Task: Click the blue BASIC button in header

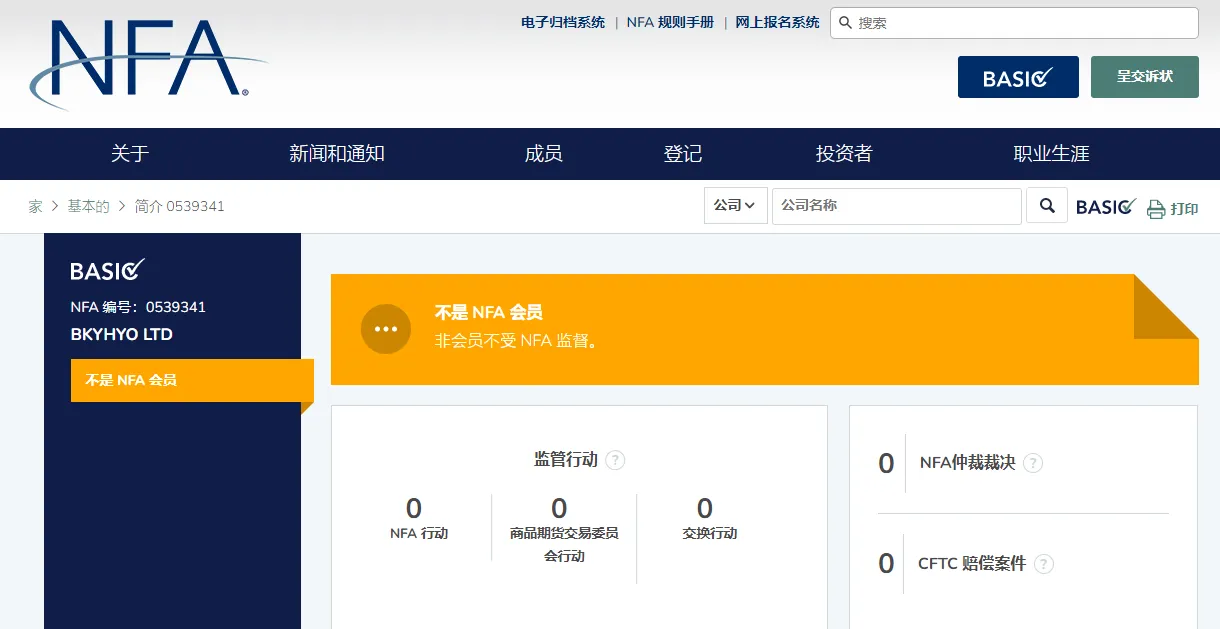Action: [1018, 77]
